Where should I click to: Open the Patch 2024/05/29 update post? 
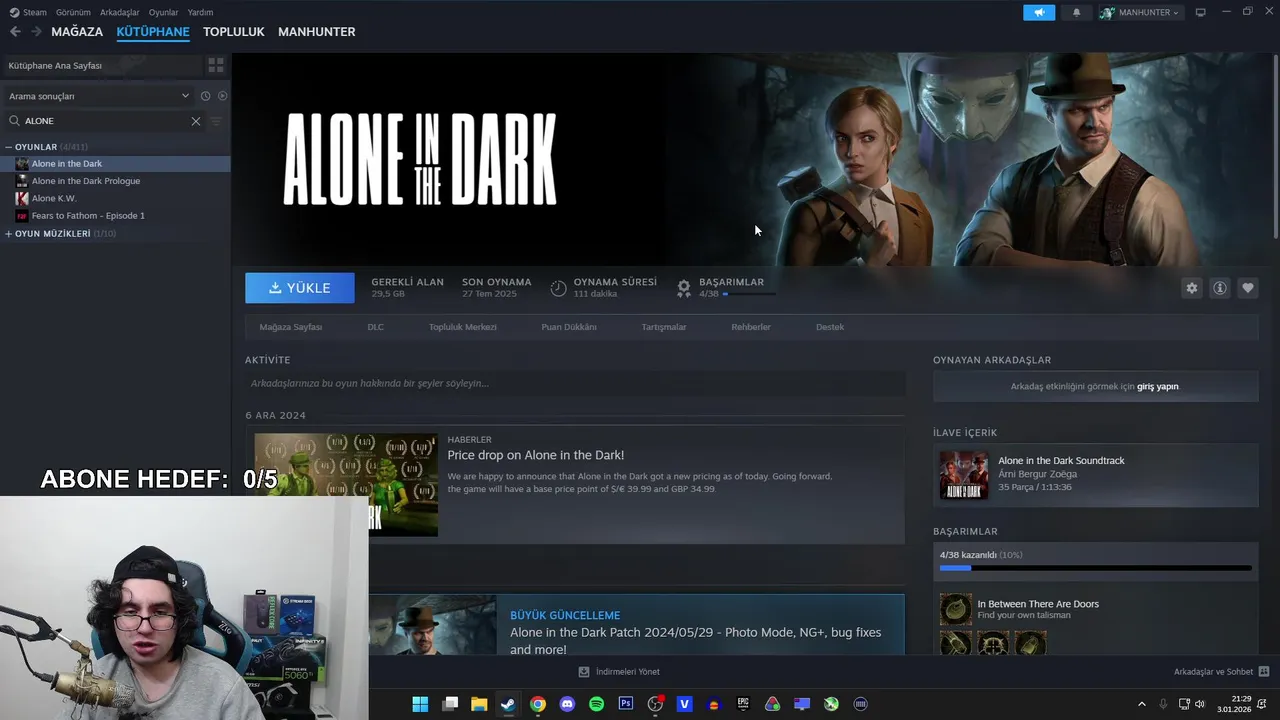[695, 640]
